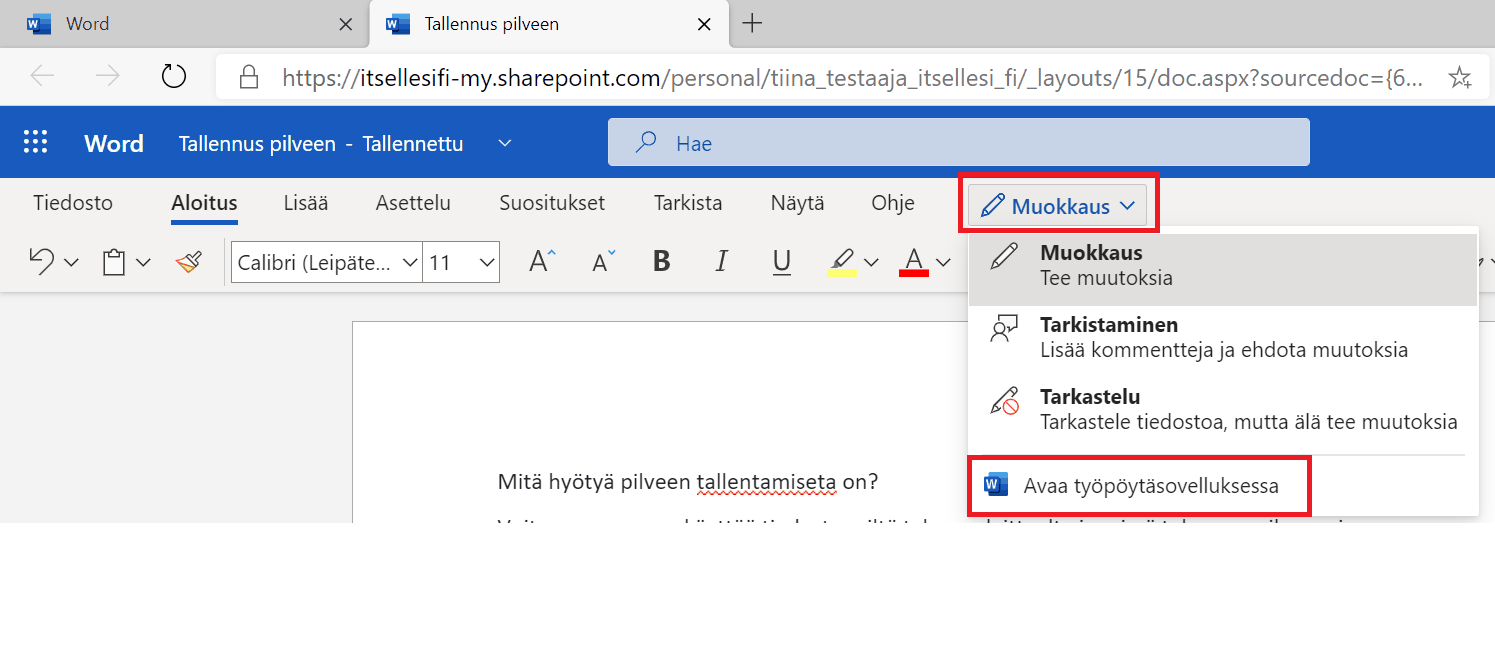Decrease font size with the smaller A
The height and width of the screenshot is (648, 1495).
604,262
